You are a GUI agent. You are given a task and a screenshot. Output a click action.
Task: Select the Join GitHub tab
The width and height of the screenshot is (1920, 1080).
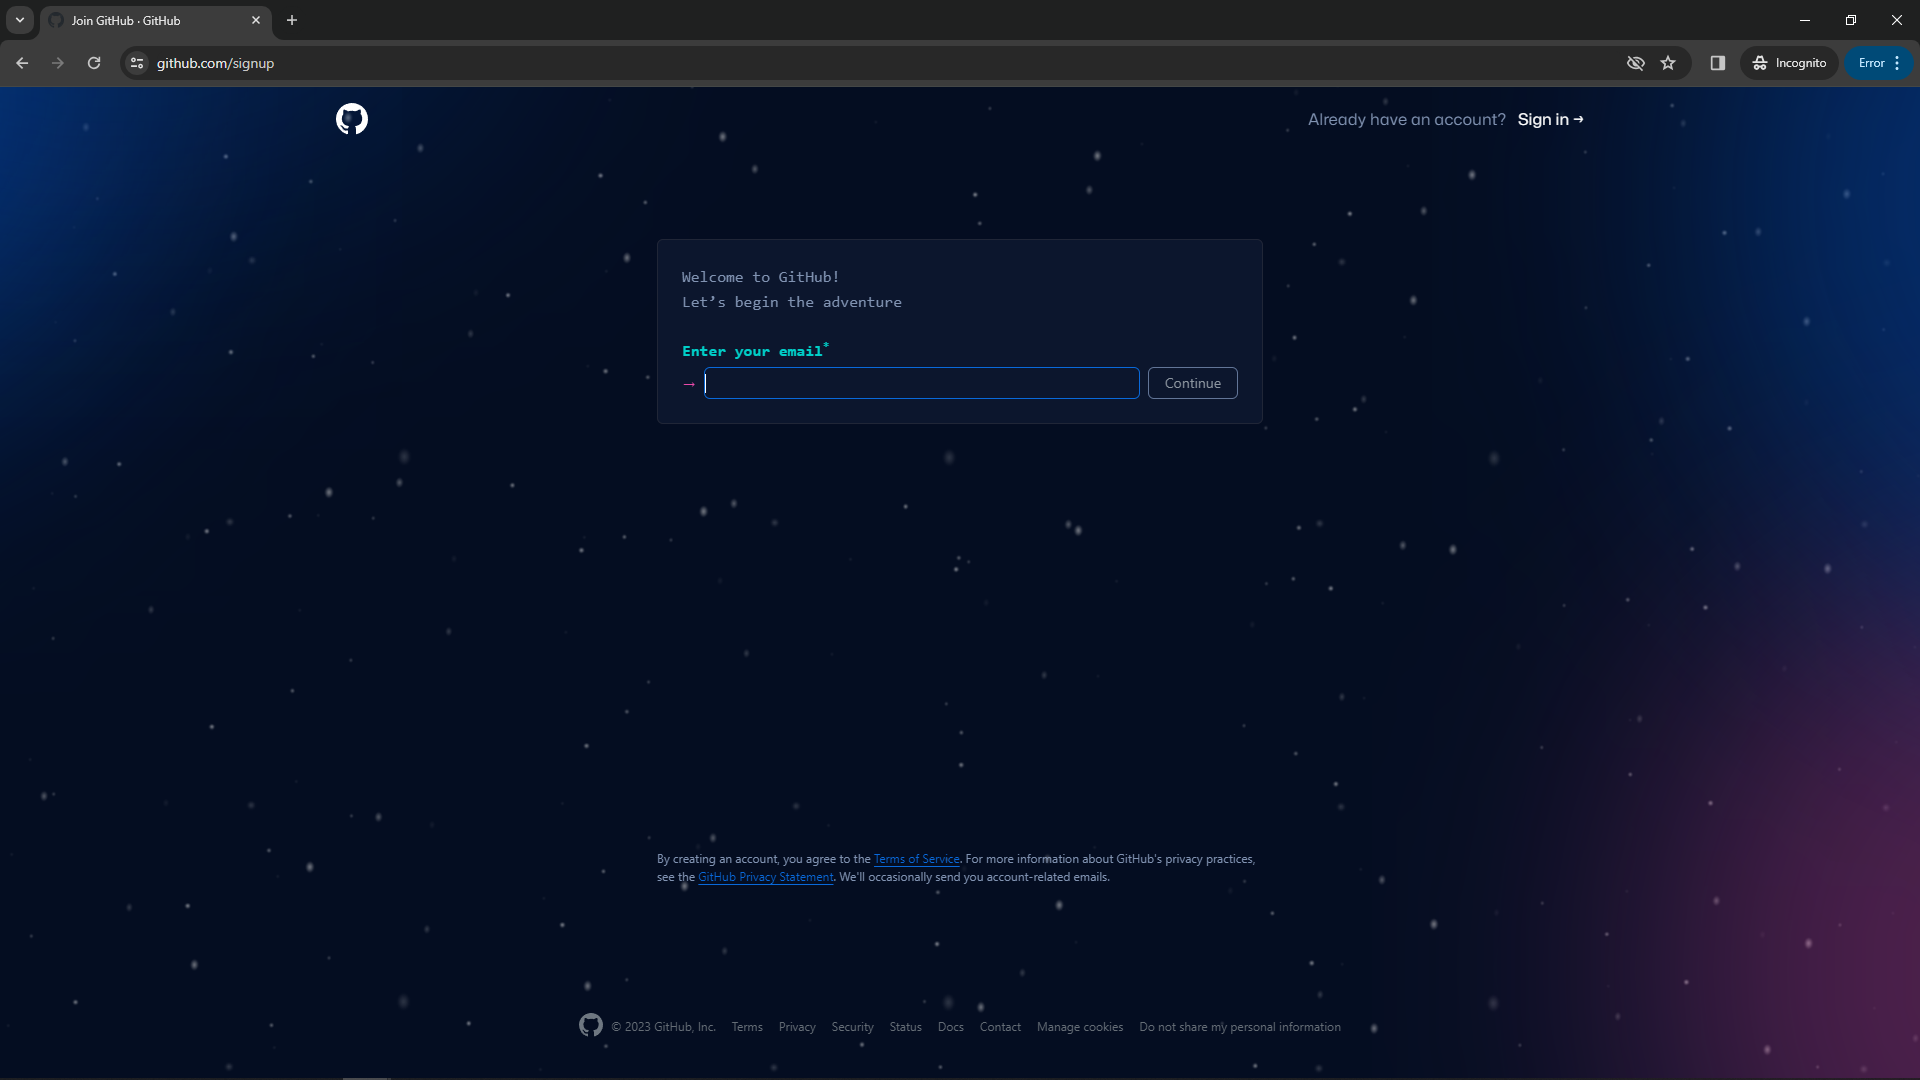(155, 20)
